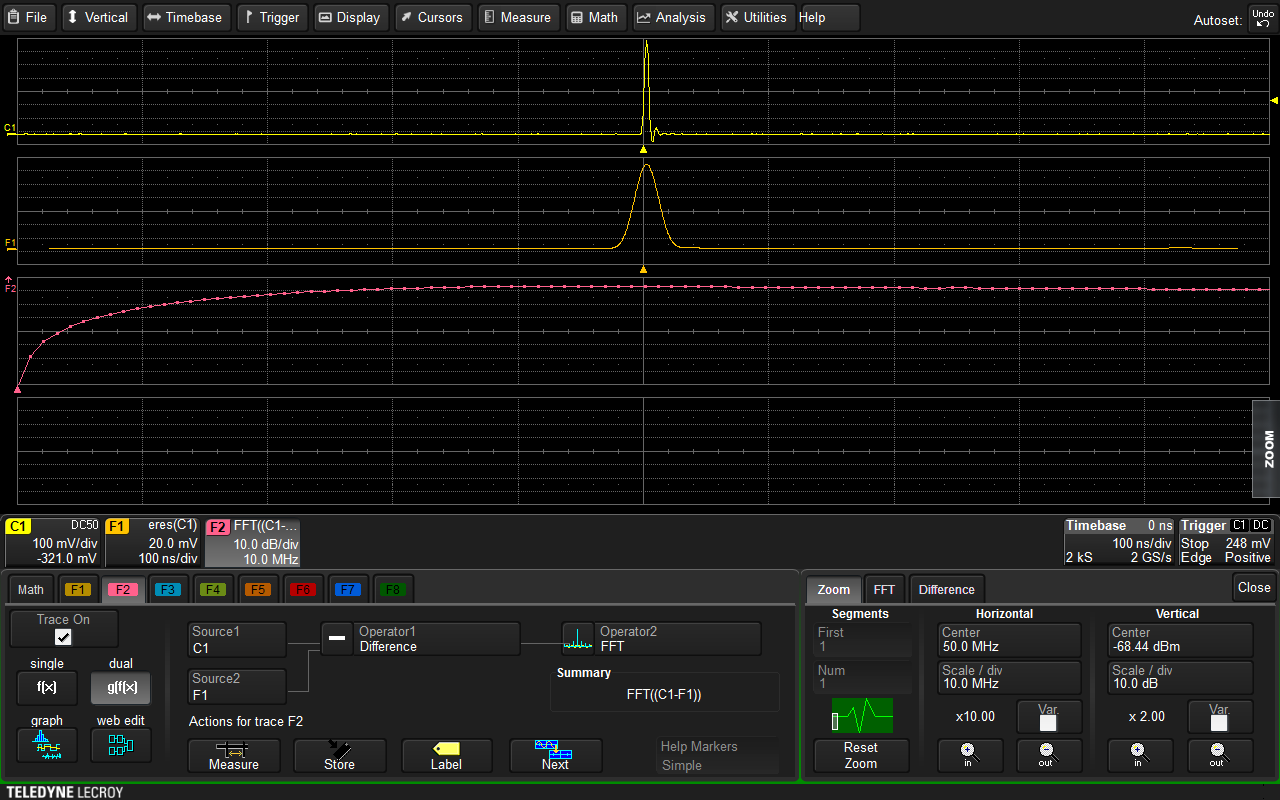Switch to the F1 math tab
This screenshot has width=1280, height=800.
tap(78, 589)
